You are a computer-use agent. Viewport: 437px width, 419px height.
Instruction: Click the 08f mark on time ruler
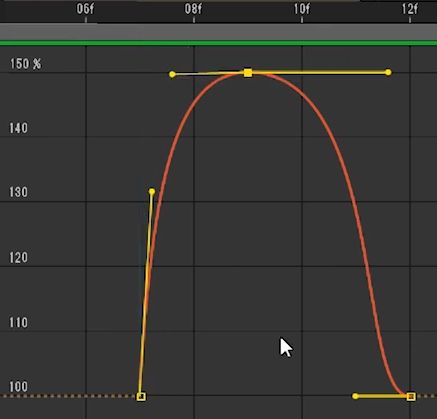[x=193, y=9]
